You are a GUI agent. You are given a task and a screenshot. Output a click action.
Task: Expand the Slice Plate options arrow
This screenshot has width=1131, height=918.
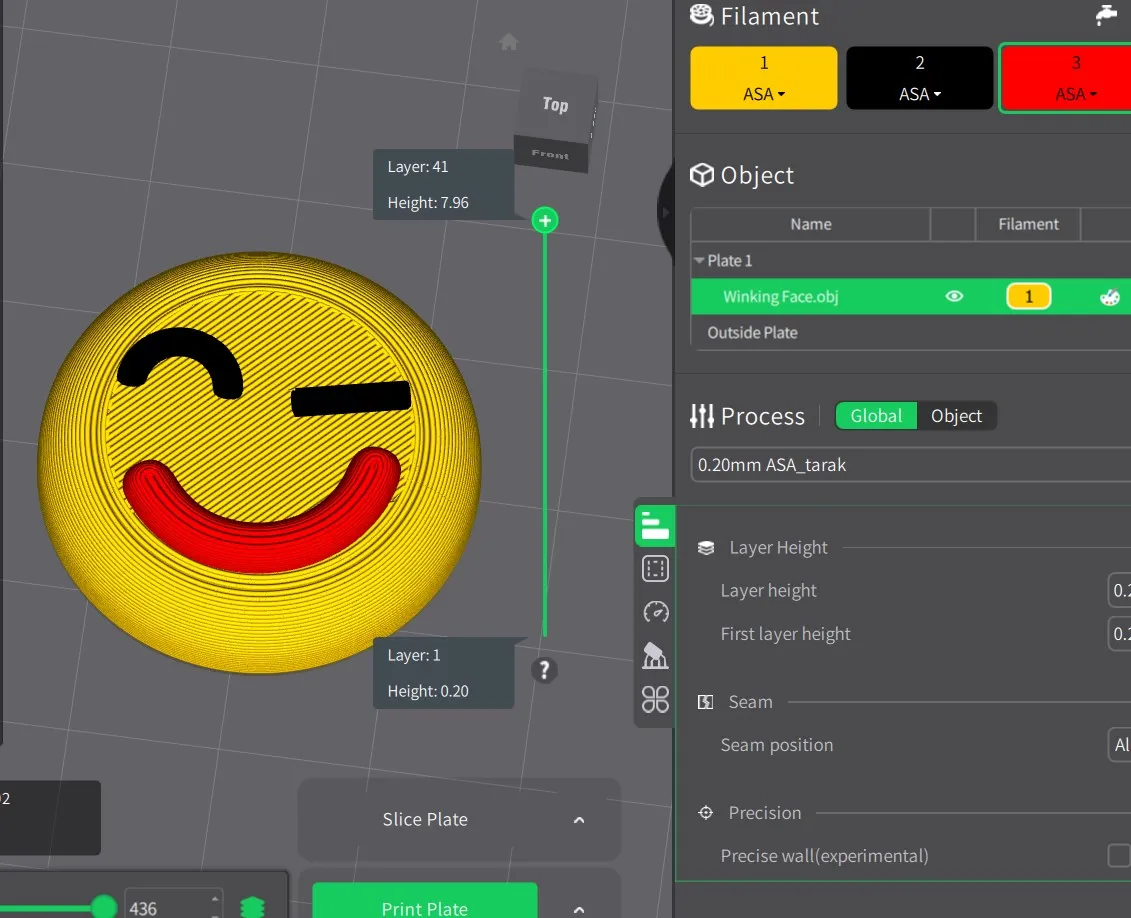tap(579, 820)
